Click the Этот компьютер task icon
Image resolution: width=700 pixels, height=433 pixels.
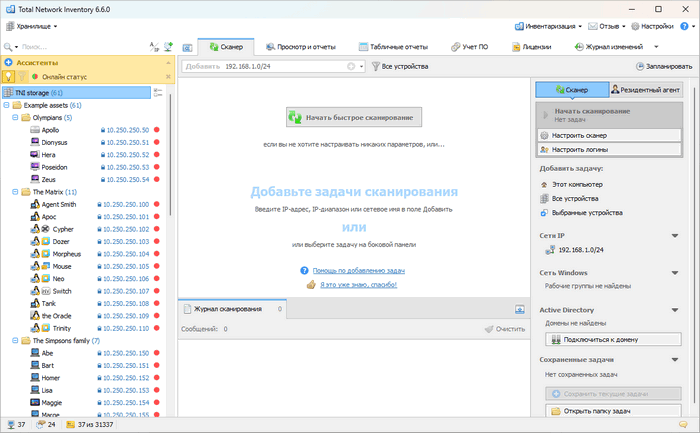click(x=545, y=185)
